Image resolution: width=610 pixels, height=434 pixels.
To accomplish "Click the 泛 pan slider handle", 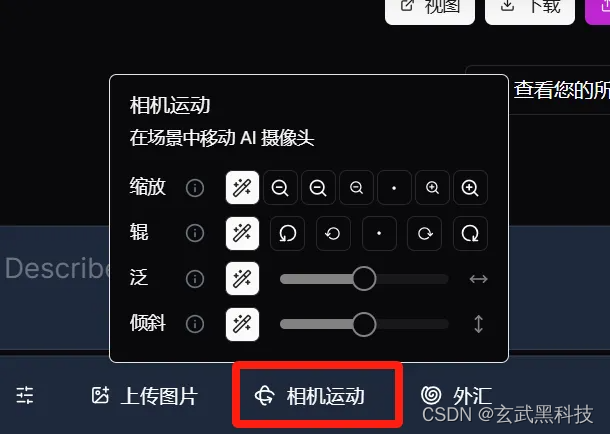I will click(x=364, y=278).
